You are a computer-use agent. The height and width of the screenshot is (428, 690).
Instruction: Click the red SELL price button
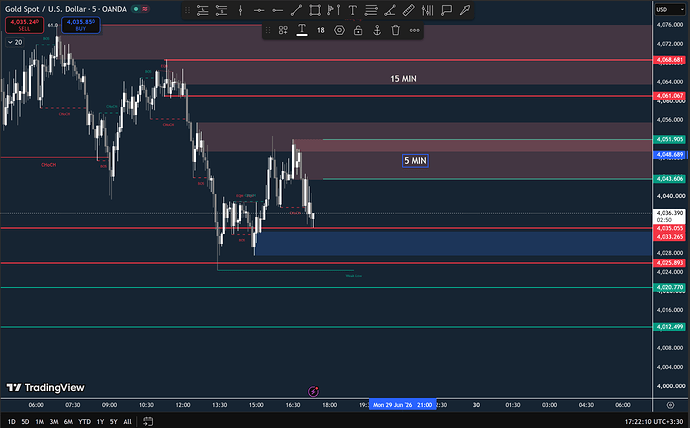pos(25,25)
